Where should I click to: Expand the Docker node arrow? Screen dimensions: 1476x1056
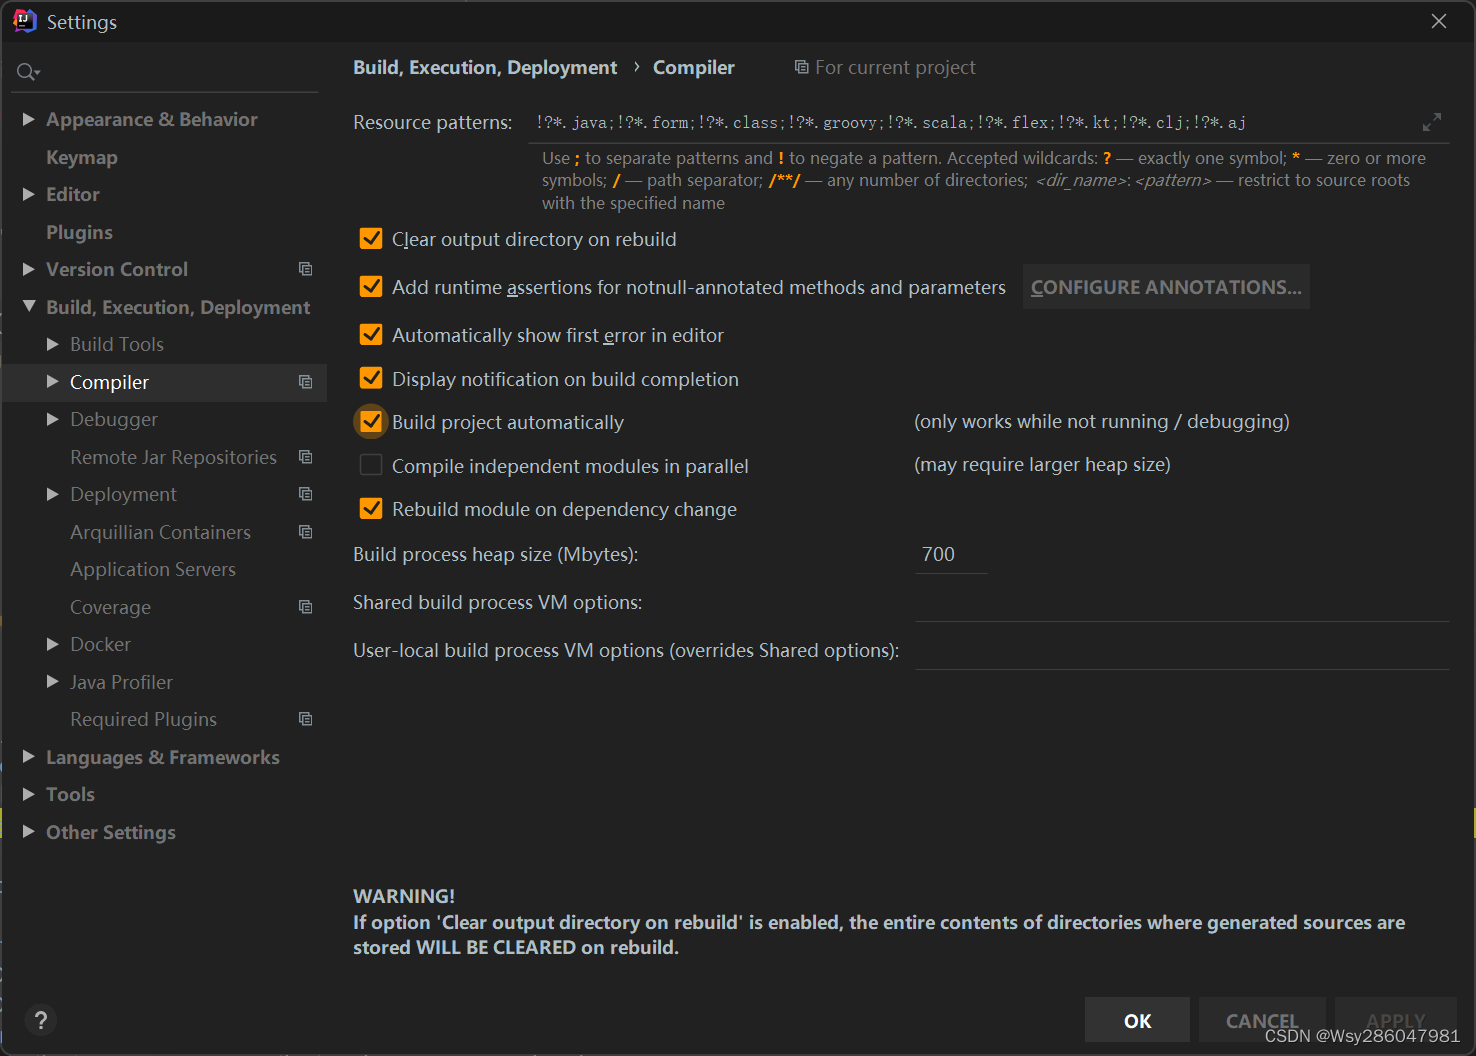[x=53, y=644]
